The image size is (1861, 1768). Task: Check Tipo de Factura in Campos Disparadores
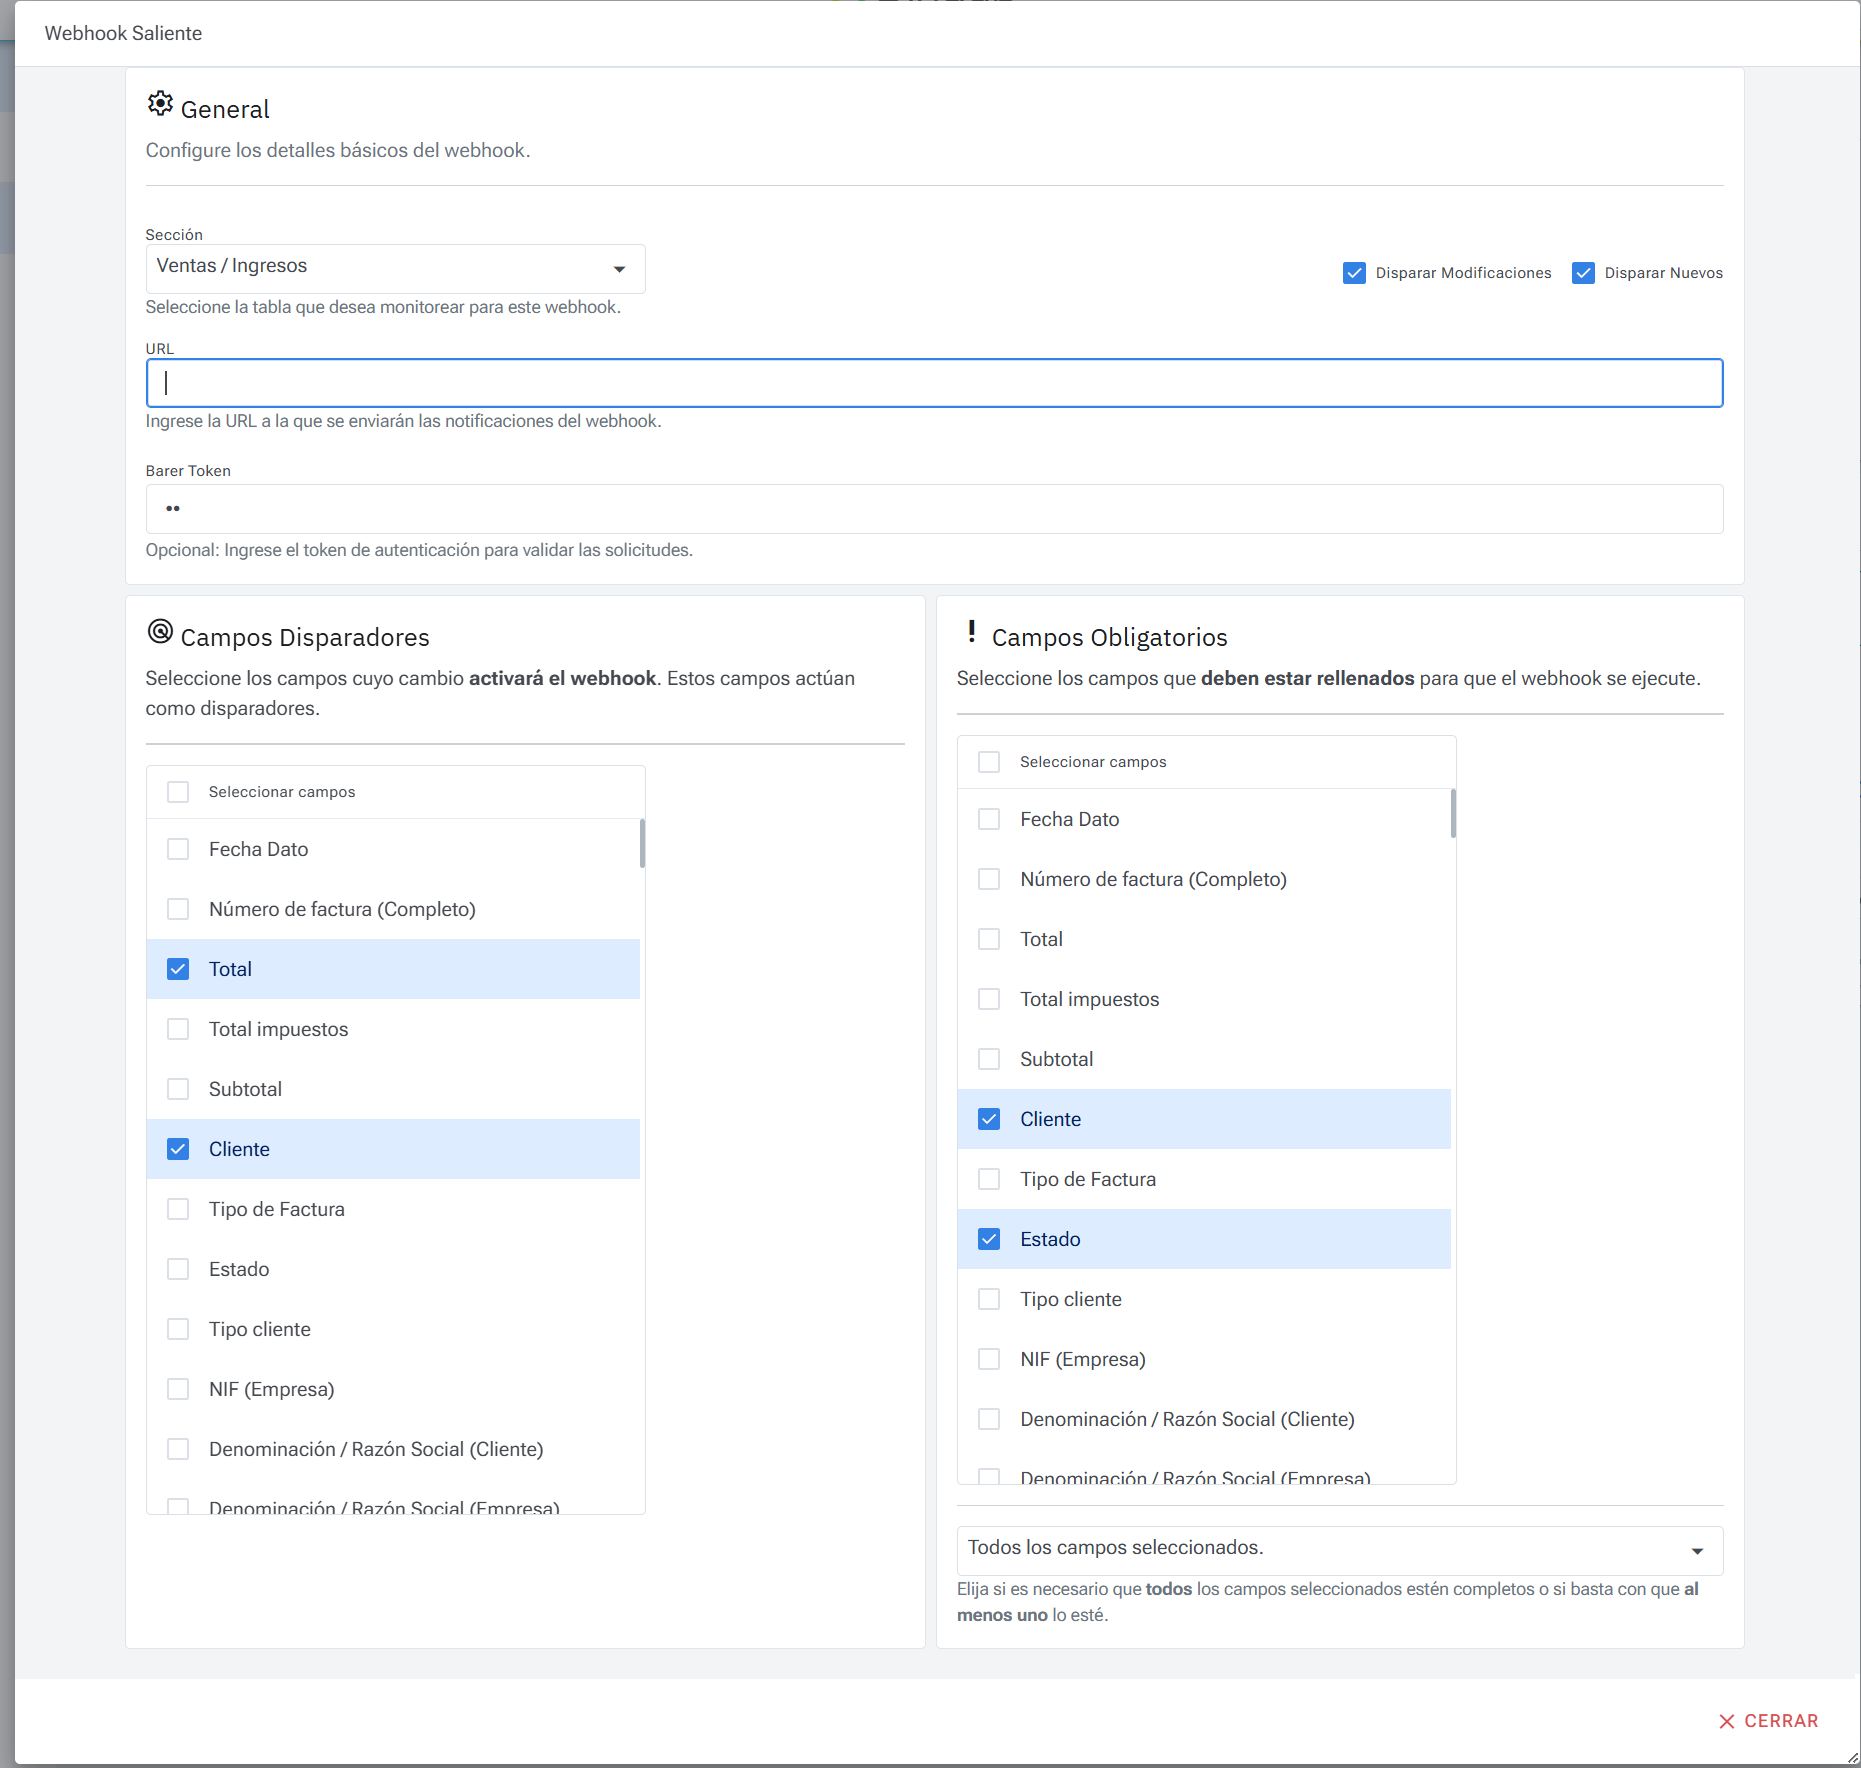coord(178,1209)
